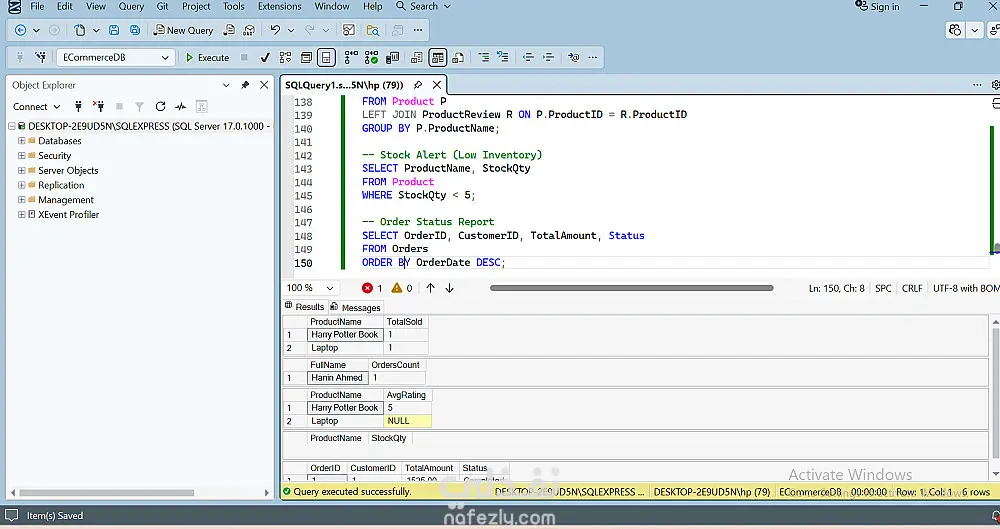Click the Search box in title bar
Image resolution: width=1000 pixels, height=529 pixels.
(423, 6)
